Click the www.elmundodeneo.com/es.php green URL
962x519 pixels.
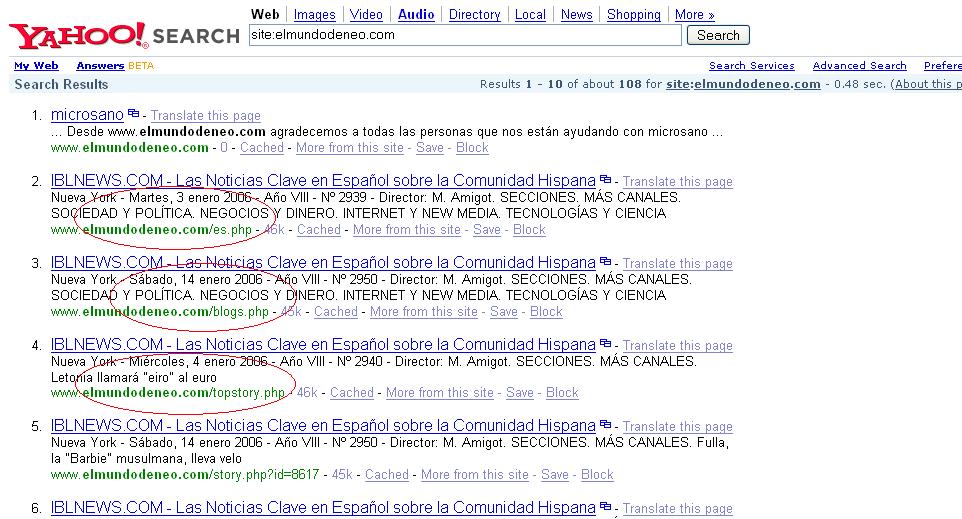152,229
